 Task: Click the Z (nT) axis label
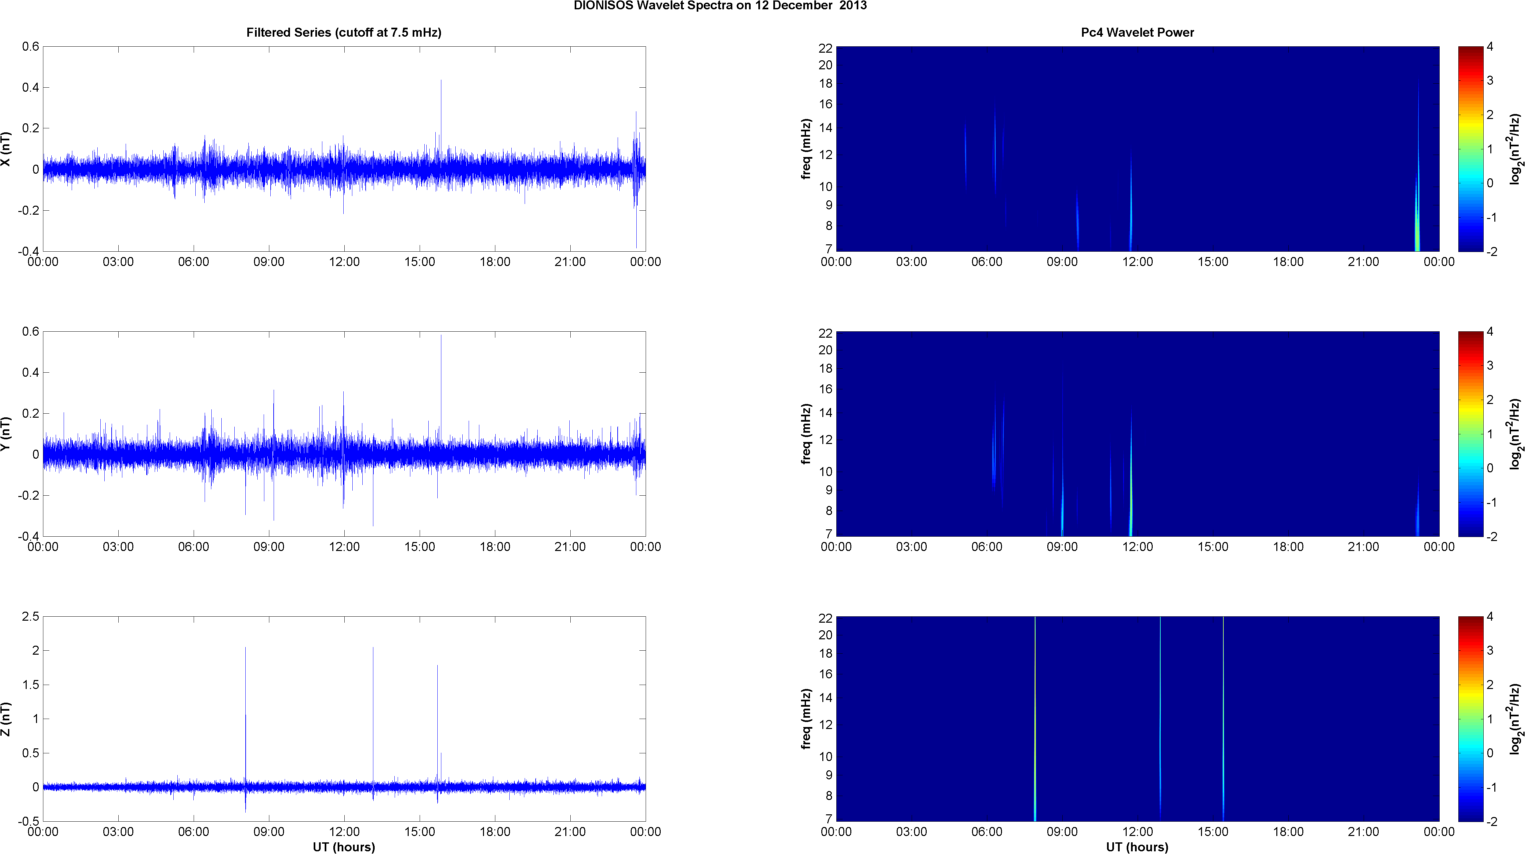(7, 719)
